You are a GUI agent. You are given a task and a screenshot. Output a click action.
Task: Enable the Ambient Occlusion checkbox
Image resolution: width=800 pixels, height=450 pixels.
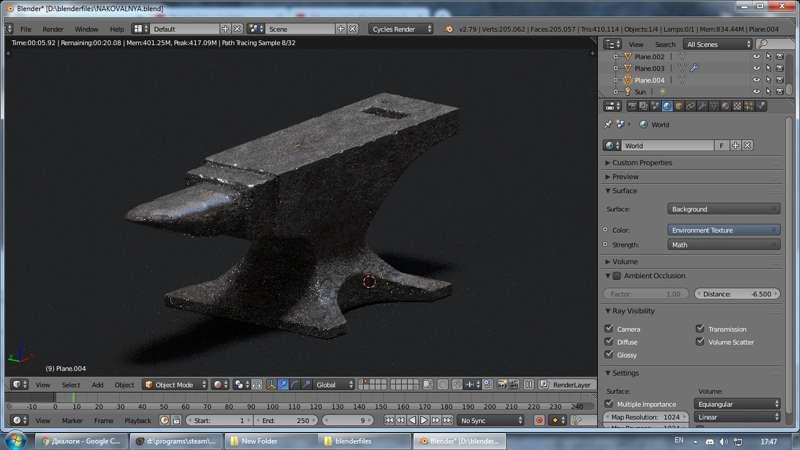point(617,276)
